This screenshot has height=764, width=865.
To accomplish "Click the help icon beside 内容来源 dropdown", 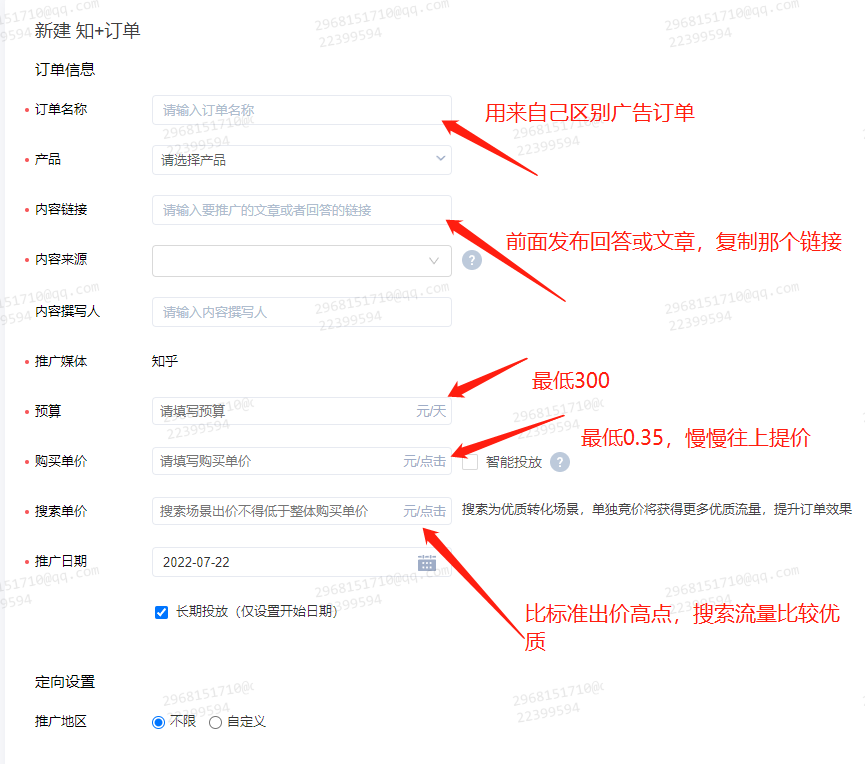I will [472, 260].
